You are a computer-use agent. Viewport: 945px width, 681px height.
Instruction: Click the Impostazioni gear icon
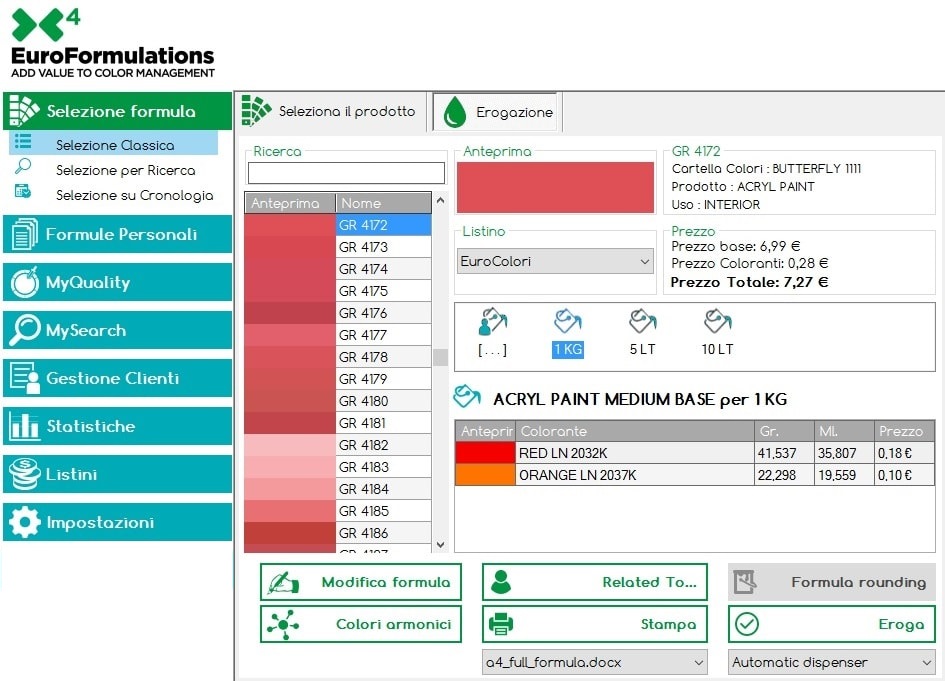click(x=25, y=522)
